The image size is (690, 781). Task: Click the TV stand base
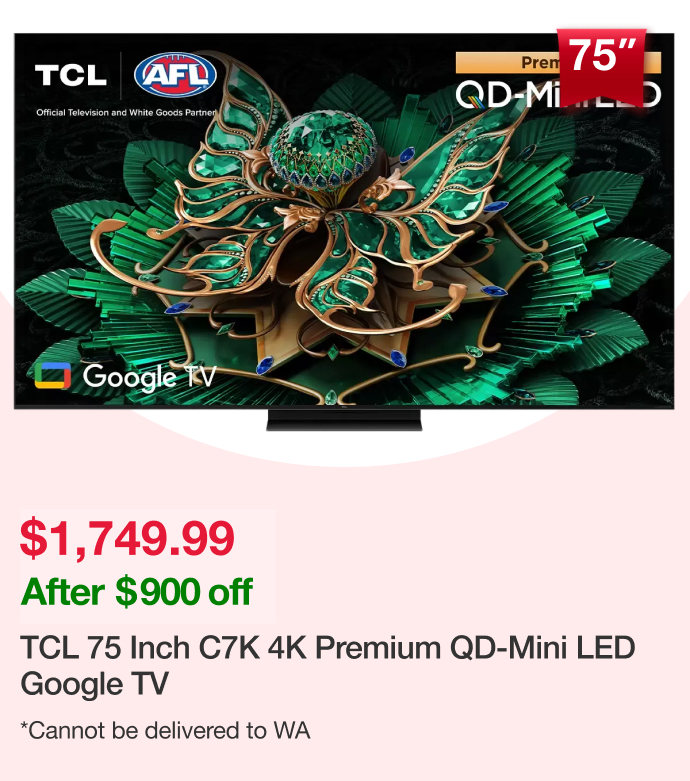pyautogui.click(x=344, y=420)
